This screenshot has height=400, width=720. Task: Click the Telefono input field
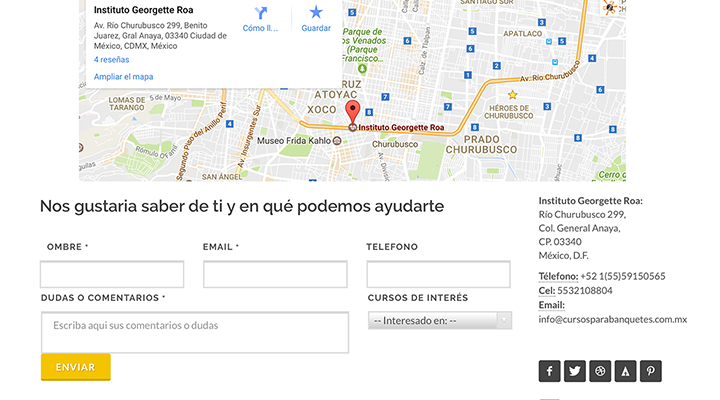click(x=439, y=274)
